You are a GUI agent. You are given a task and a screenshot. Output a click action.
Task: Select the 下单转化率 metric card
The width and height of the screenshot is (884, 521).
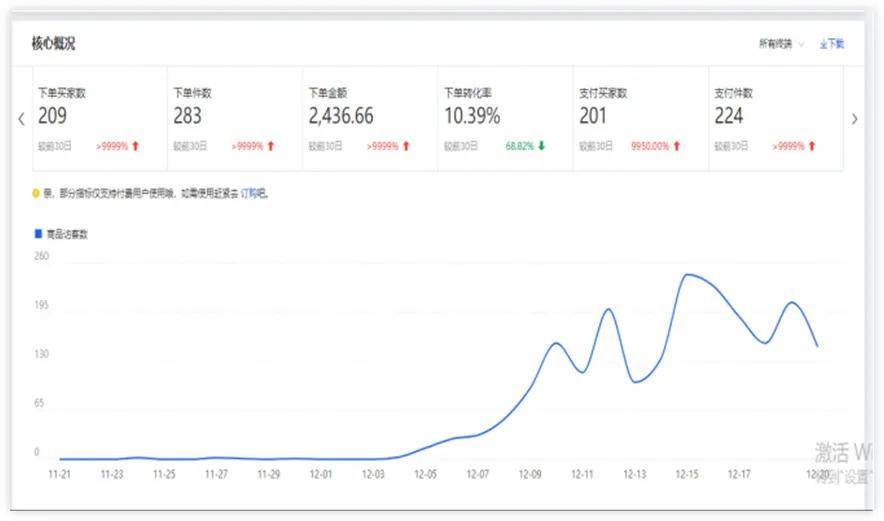pyautogui.click(x=504, y=118)
